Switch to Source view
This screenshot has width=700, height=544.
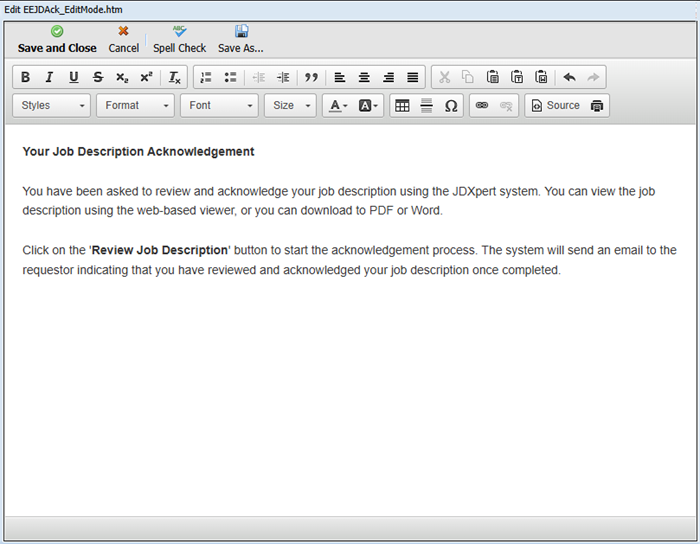click(x=555, y=105)
